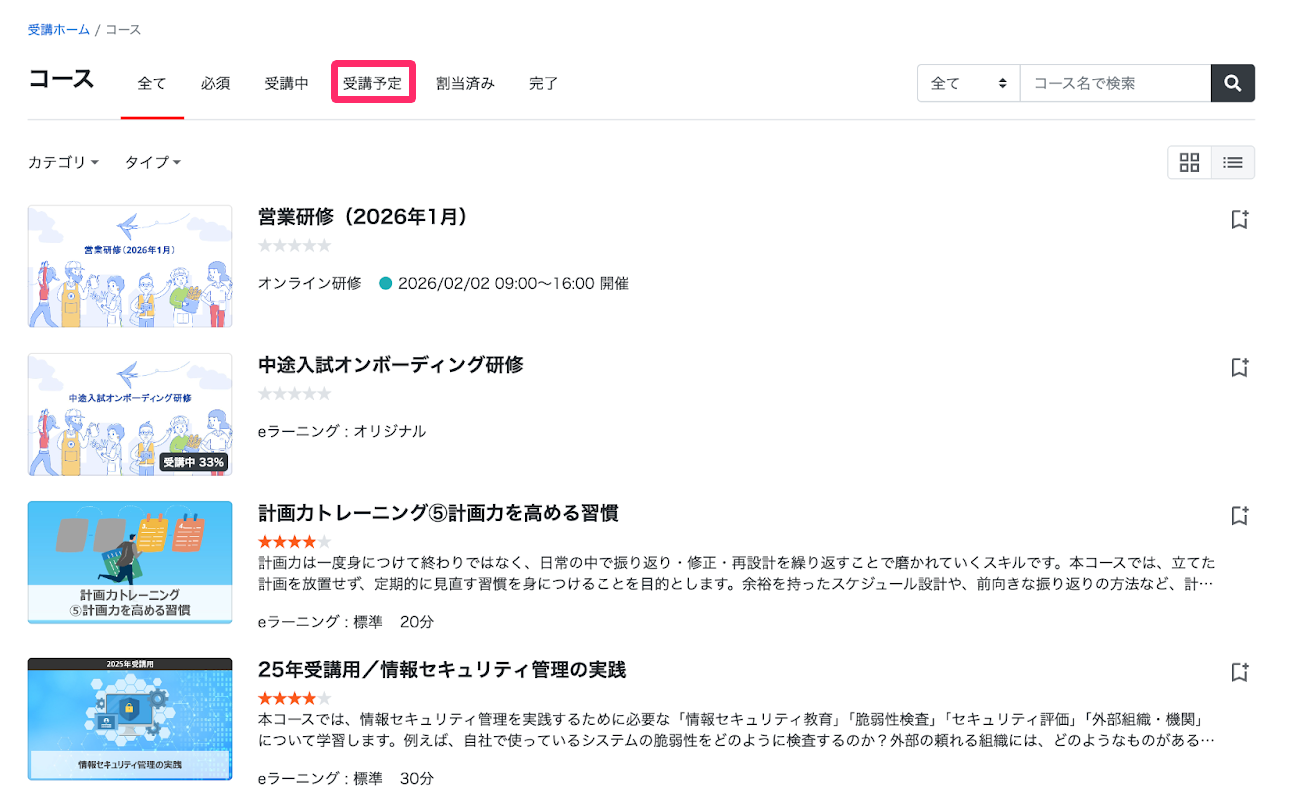Go to 受講ホーム breadcrumb link
Image resolution: width=1289 pixels, height=811 pixels.
click(x=59, y=29)
